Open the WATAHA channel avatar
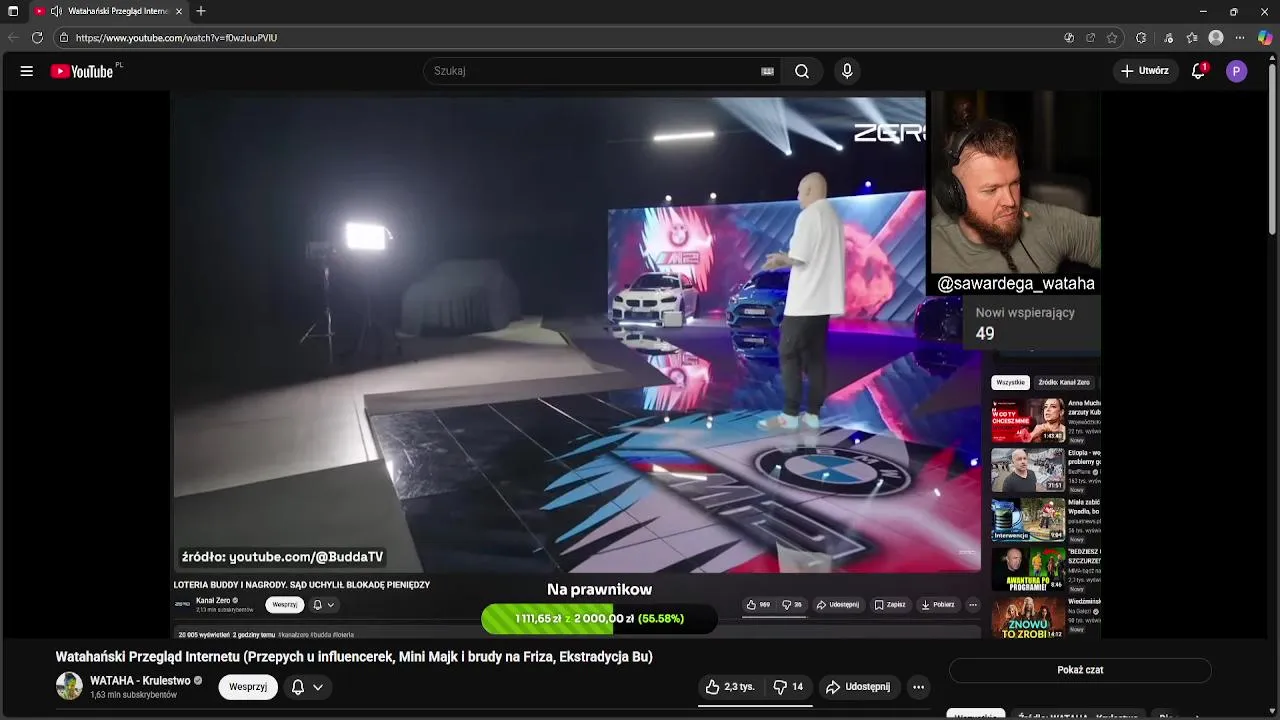The height and width of the screenshot is (720, 1280). [x=69, y=686]
